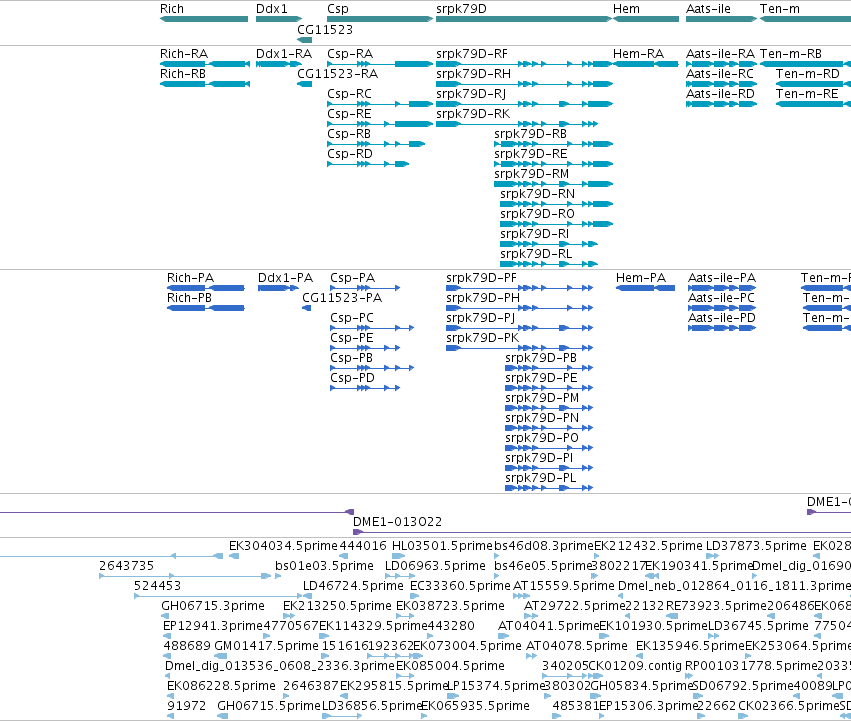Click transcript CG11523-RA
851x721 pixels.
click(x=337, y=74)
